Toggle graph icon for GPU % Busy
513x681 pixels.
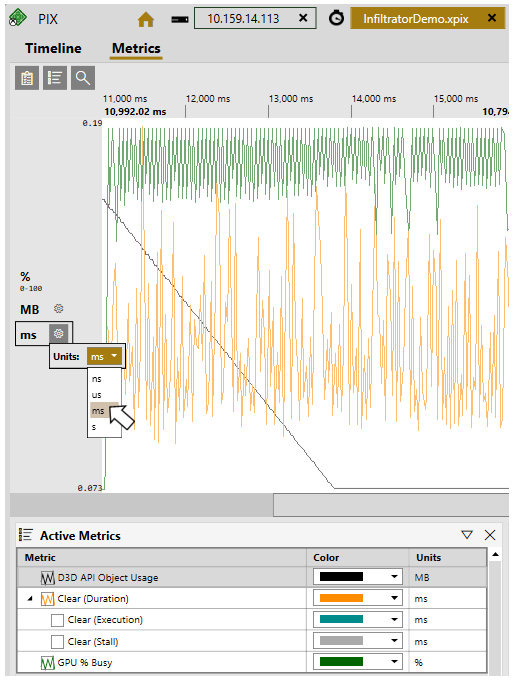[x=47, y=663]
